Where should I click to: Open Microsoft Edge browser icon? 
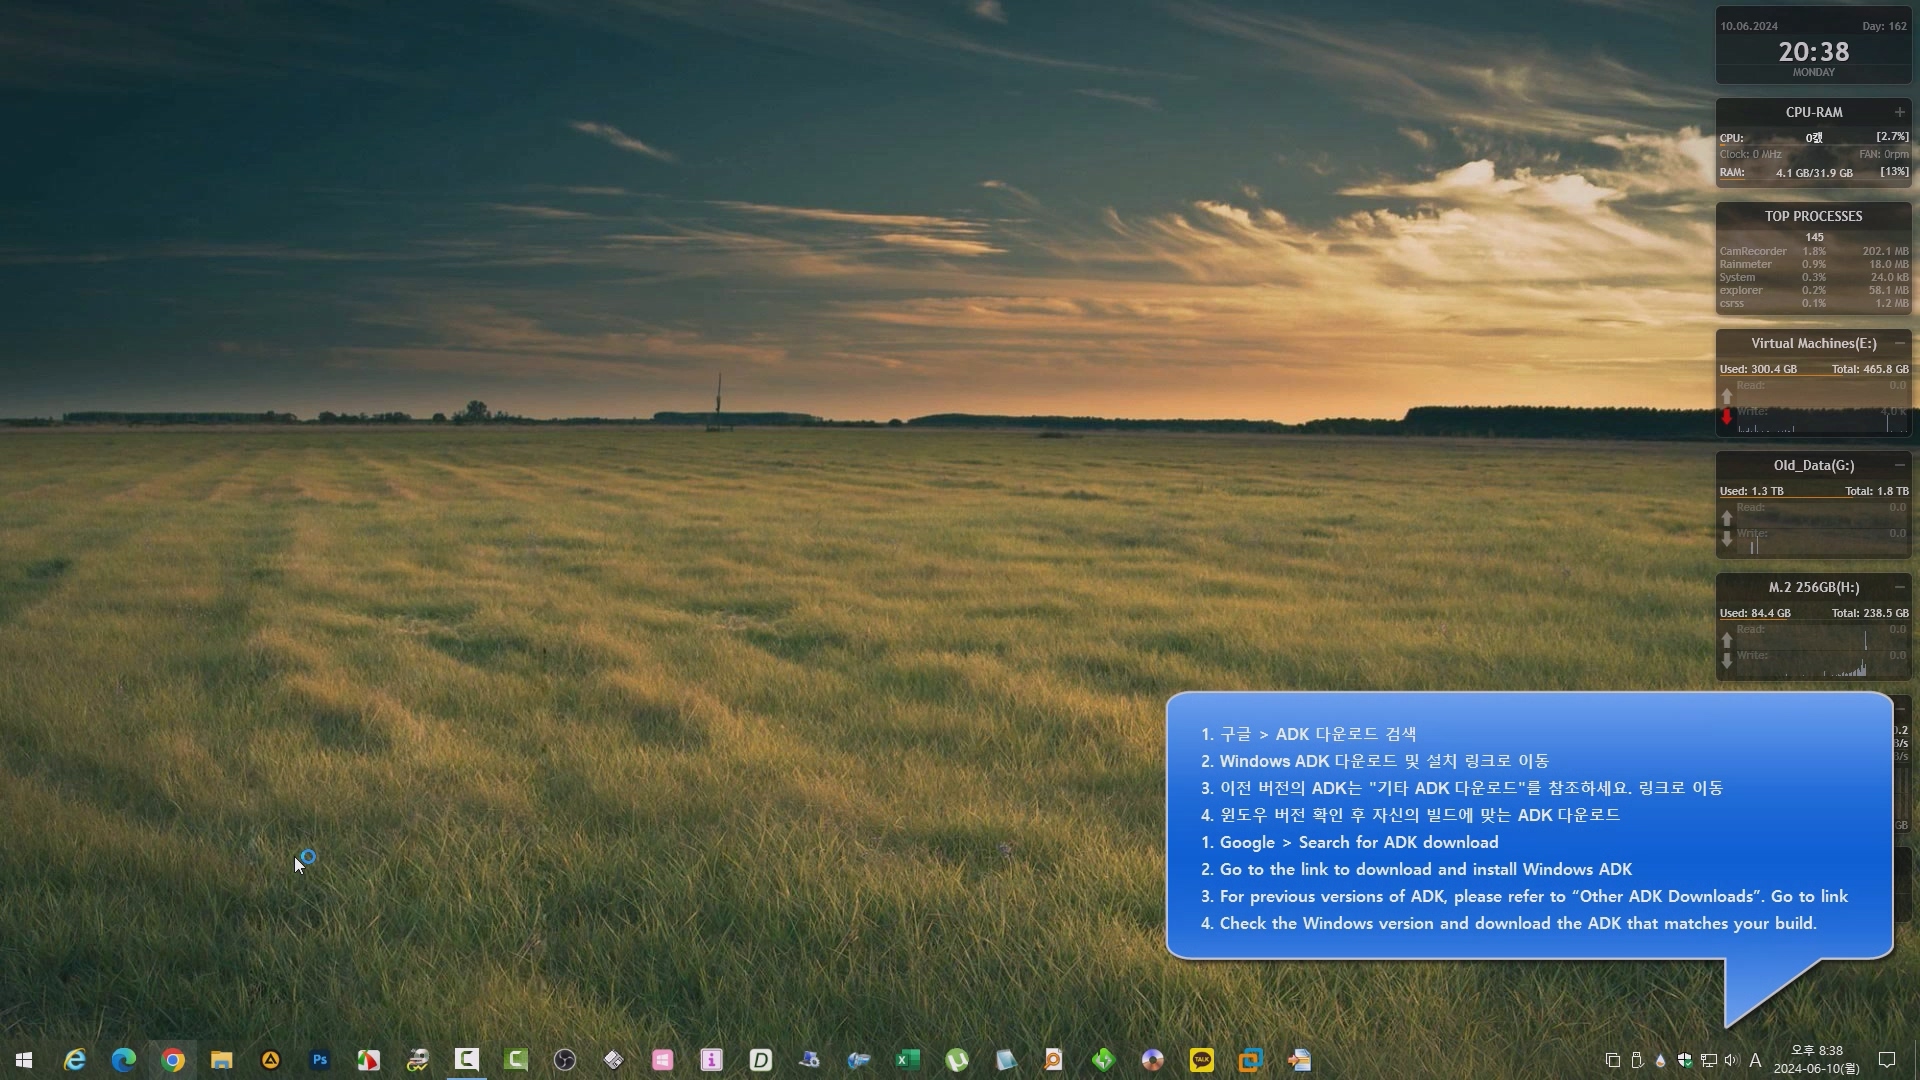click(x=124, y=1060)
